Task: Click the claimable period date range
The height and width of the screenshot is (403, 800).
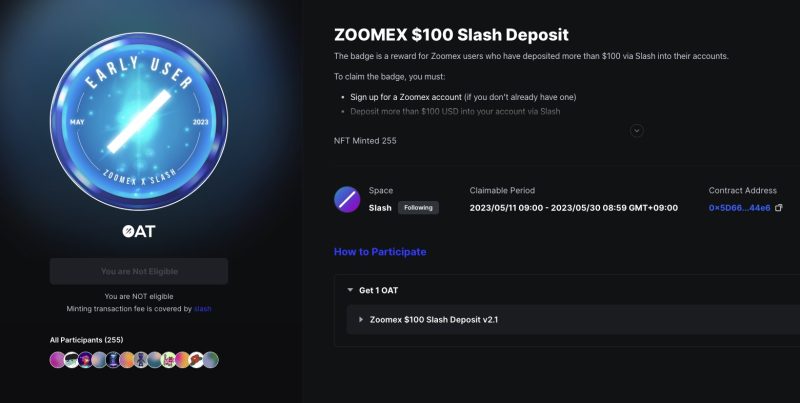Action: (x=573, y=208)
